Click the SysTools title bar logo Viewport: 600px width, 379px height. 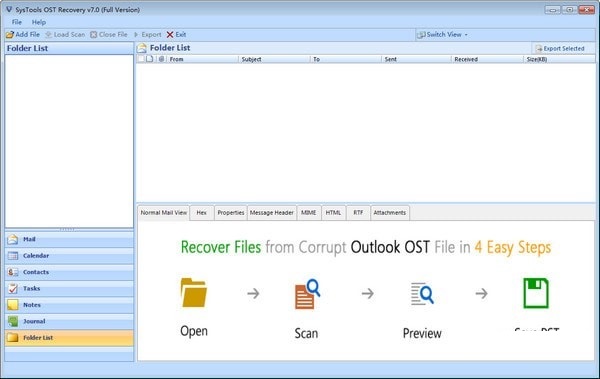pyautogui.click(x=9, y=9)
